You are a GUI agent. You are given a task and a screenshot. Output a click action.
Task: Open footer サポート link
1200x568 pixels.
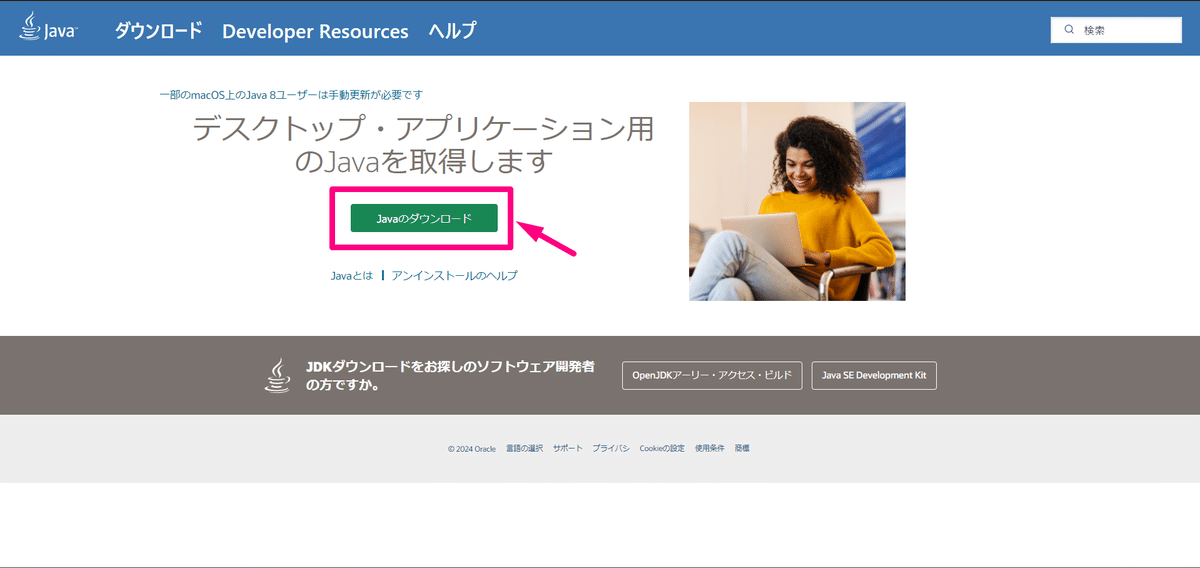tap(567, 448)
